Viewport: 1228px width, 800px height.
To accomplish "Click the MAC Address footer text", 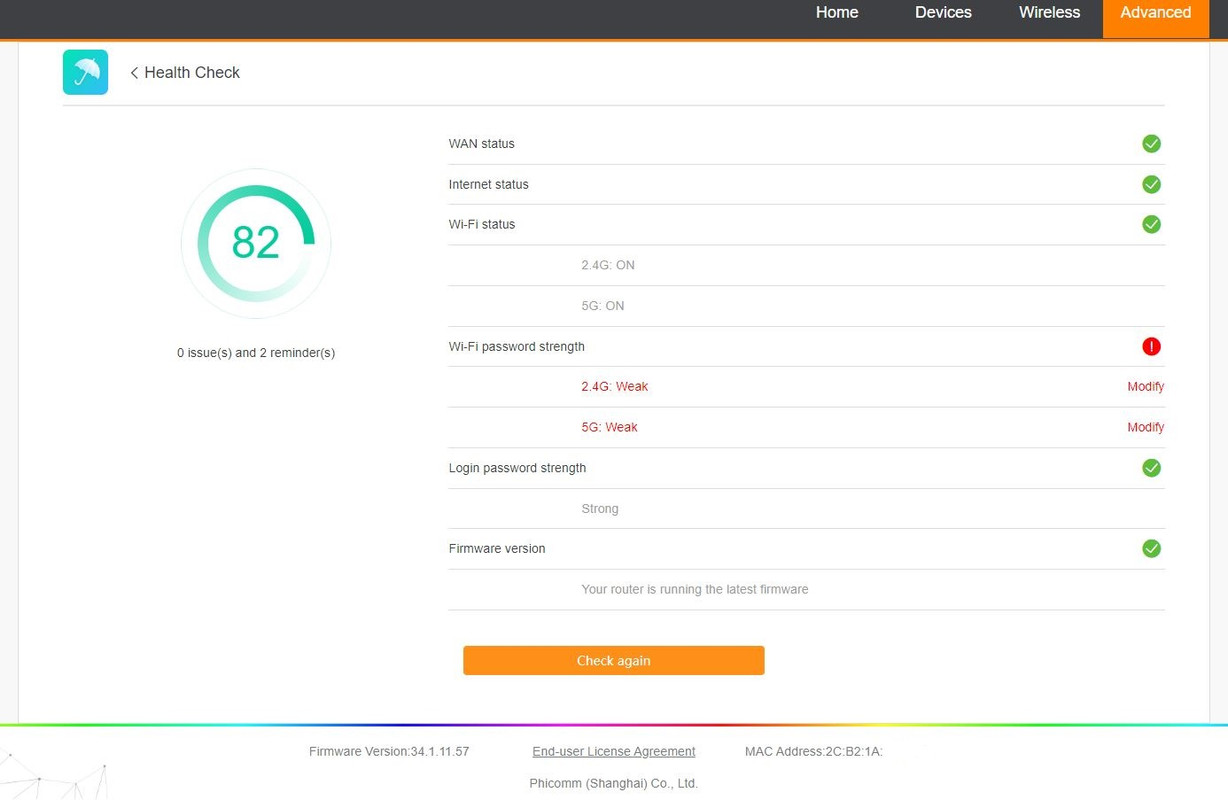I will (814, 751).
